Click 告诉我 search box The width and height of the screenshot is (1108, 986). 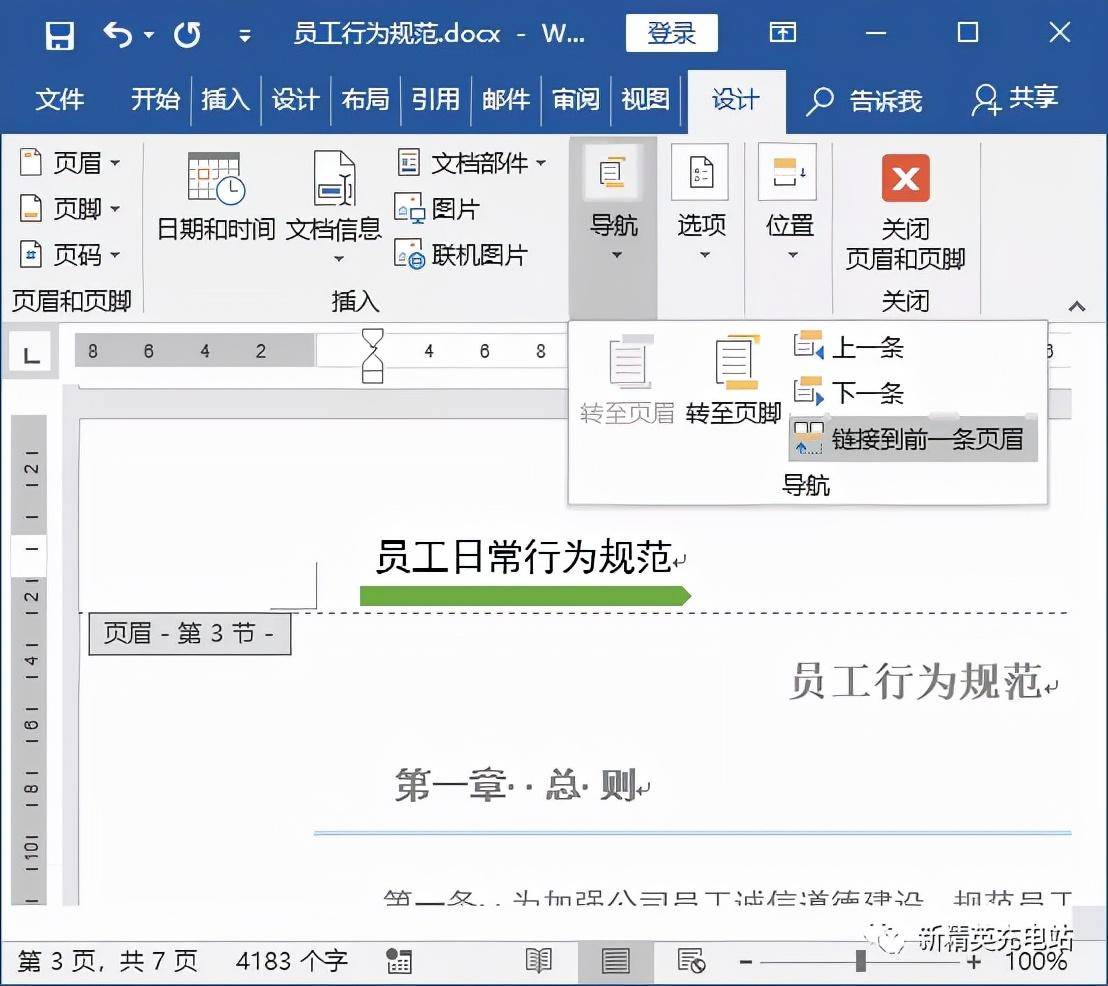click(866, 100)
